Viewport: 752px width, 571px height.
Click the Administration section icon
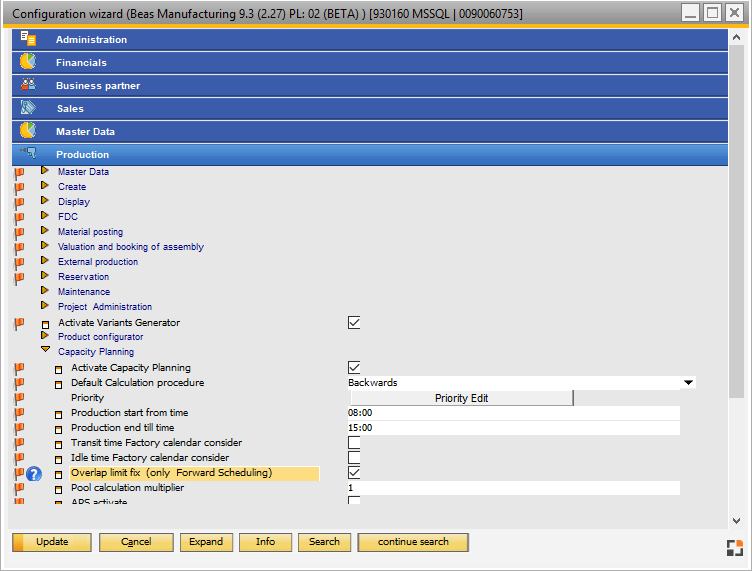click(27, 39)
